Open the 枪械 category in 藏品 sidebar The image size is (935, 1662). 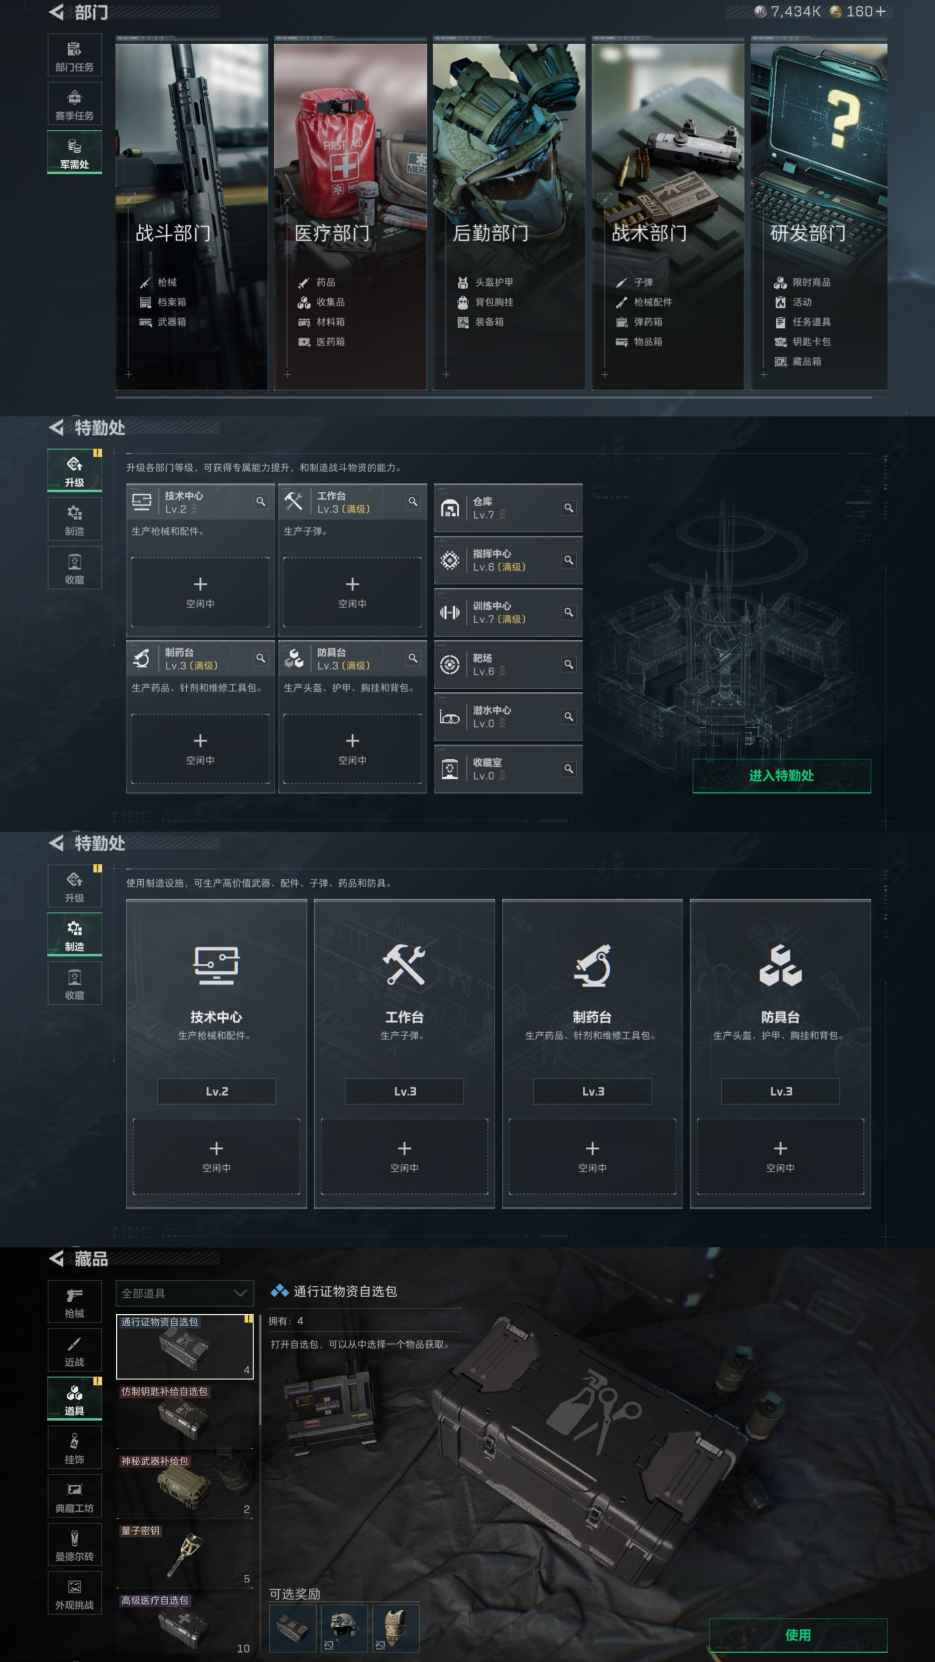[74, 1302]
